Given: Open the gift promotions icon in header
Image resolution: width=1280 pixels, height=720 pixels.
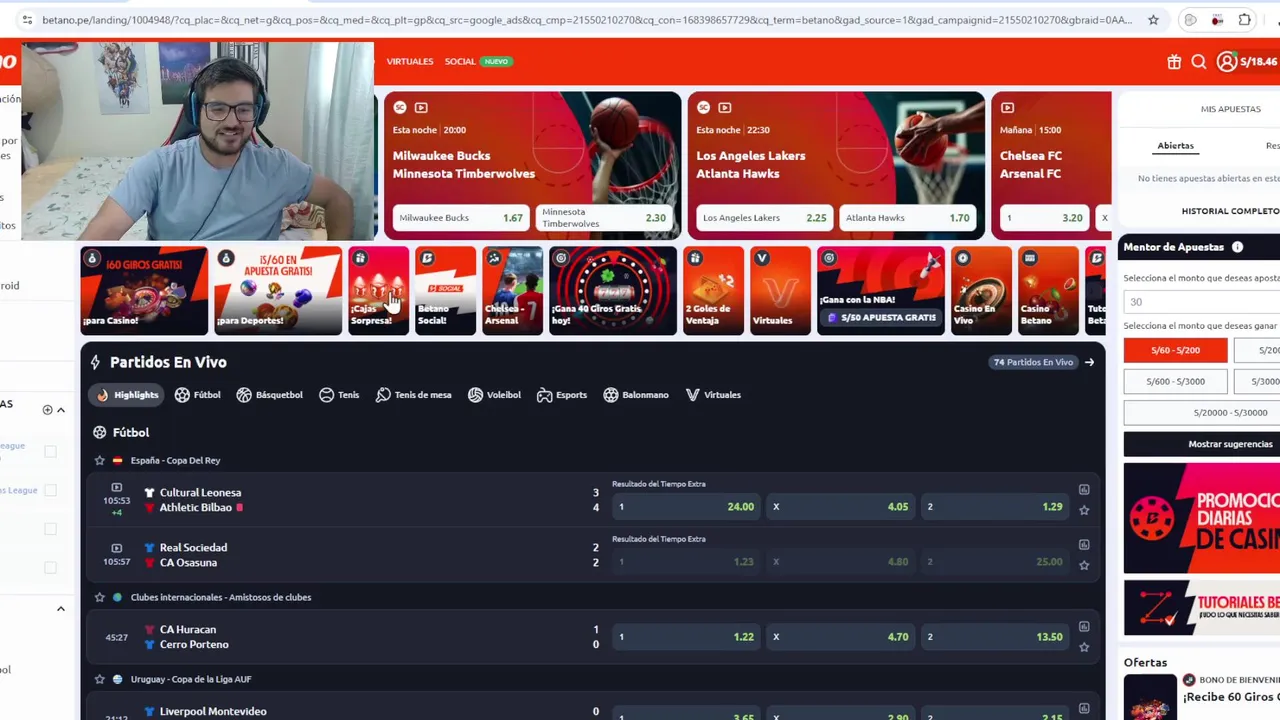Looking at the screenshot, I should [1174, 62].
